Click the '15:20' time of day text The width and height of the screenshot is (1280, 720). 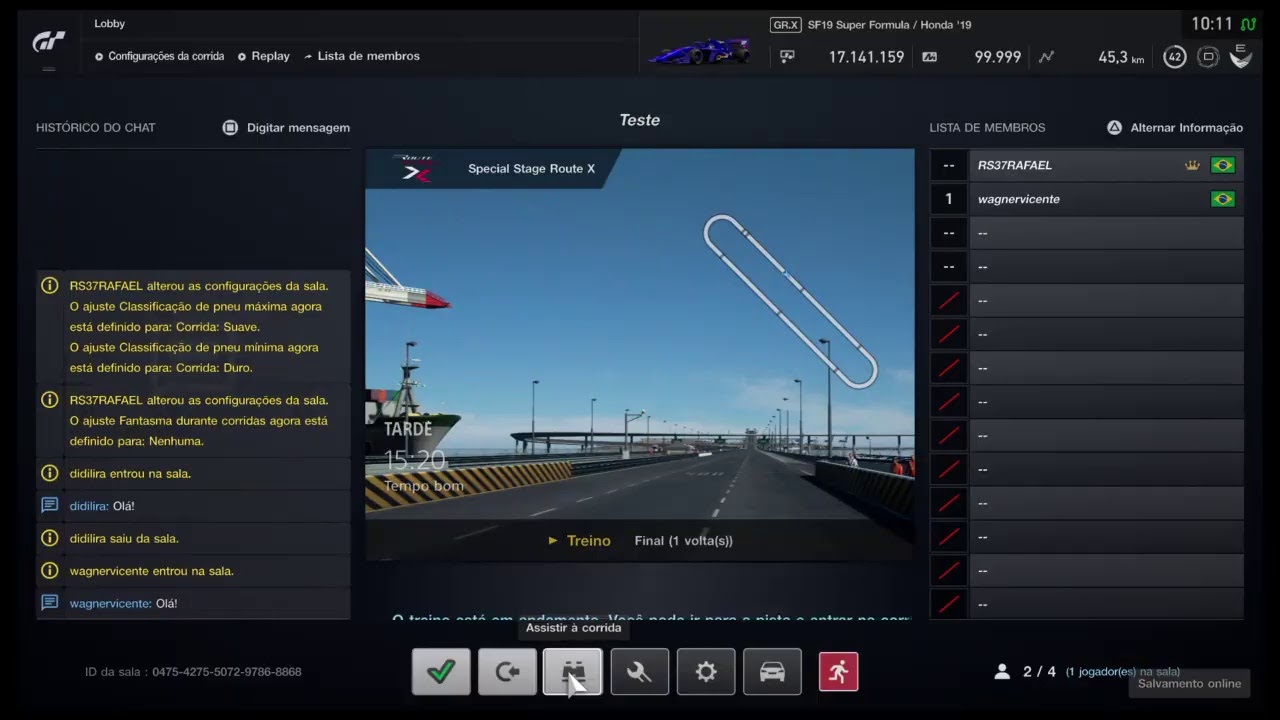pos(415,461)
